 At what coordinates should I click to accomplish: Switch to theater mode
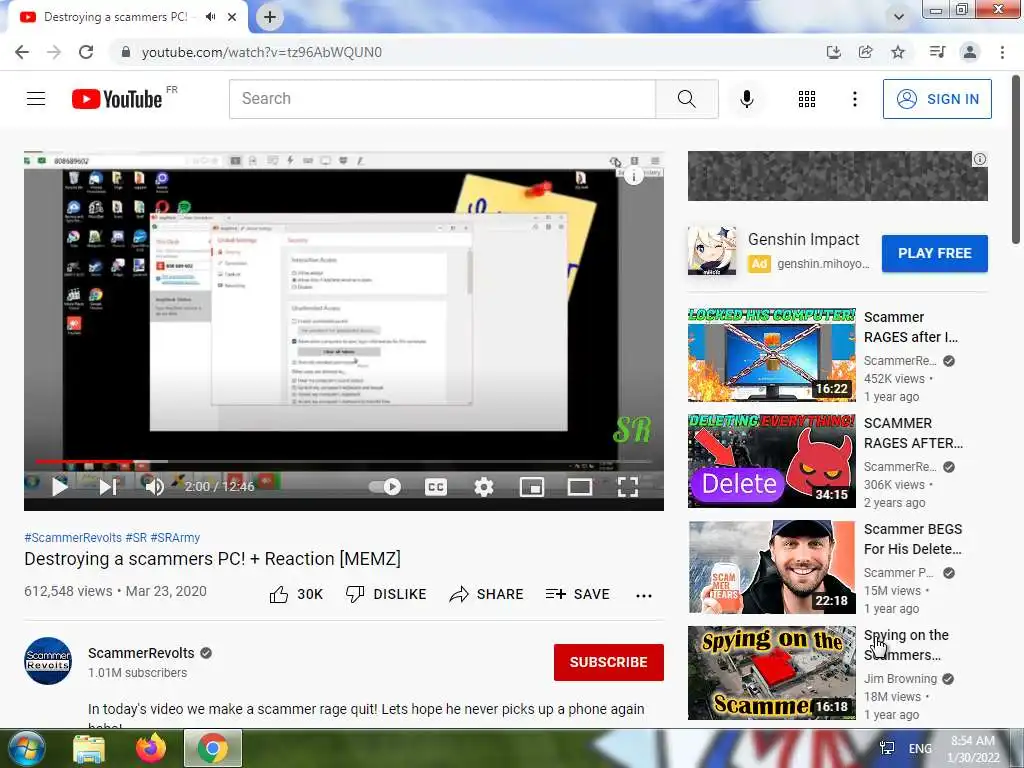pyautogui.click(x=580, y=487)
